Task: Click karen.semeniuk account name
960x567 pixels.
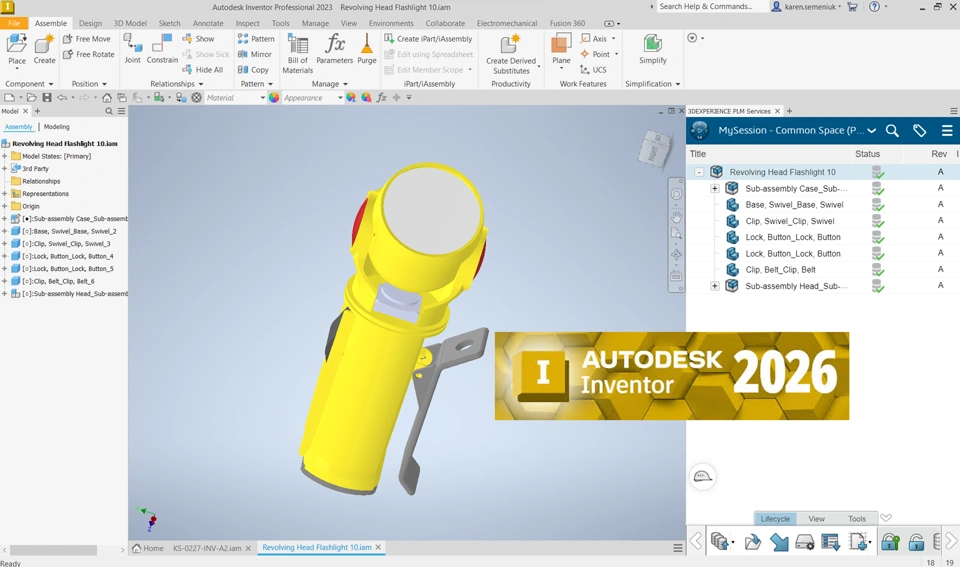Action: tap(812, 7)
